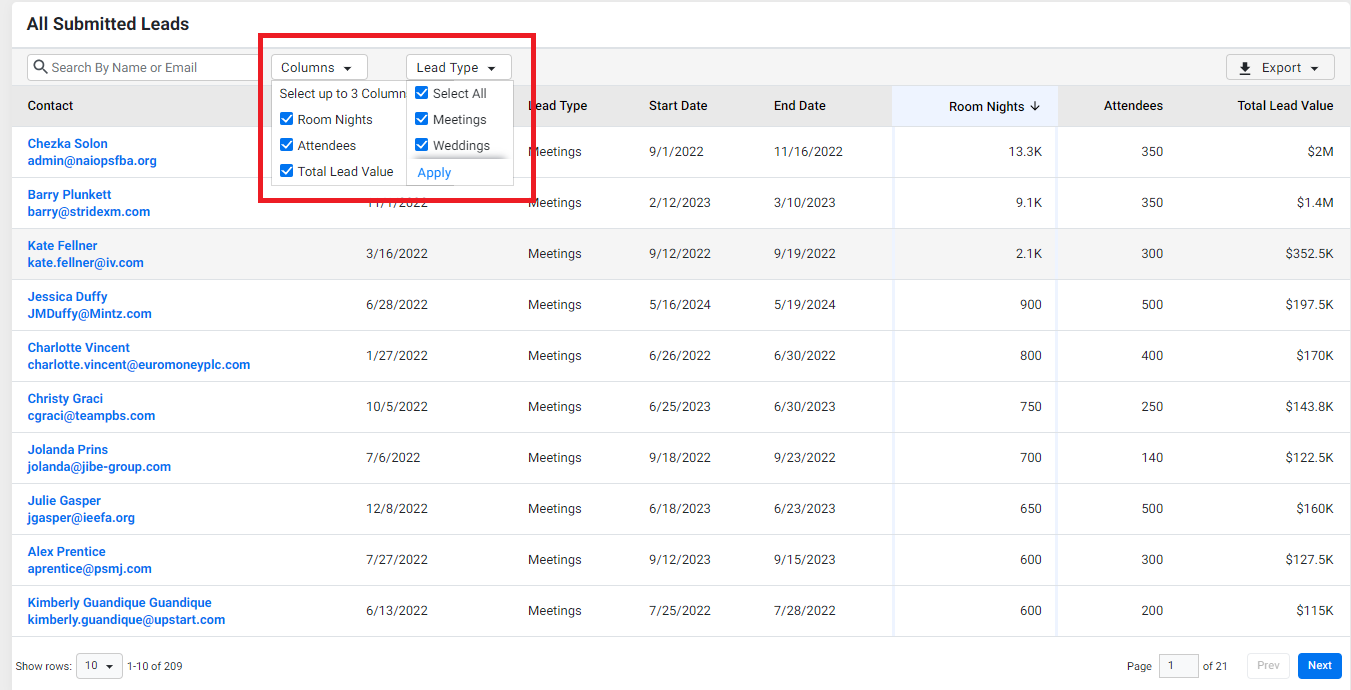Viewport: 1351px width, 690px height.
Task: Uncheck the Total Lead Value checkbox
Action: [287, 171]
